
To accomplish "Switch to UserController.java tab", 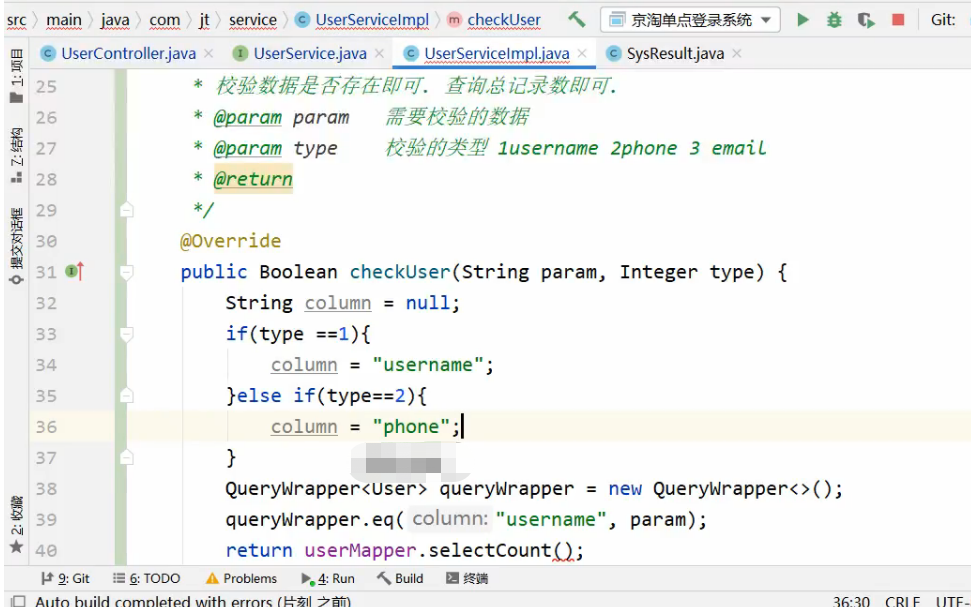I will coord(128,54).
